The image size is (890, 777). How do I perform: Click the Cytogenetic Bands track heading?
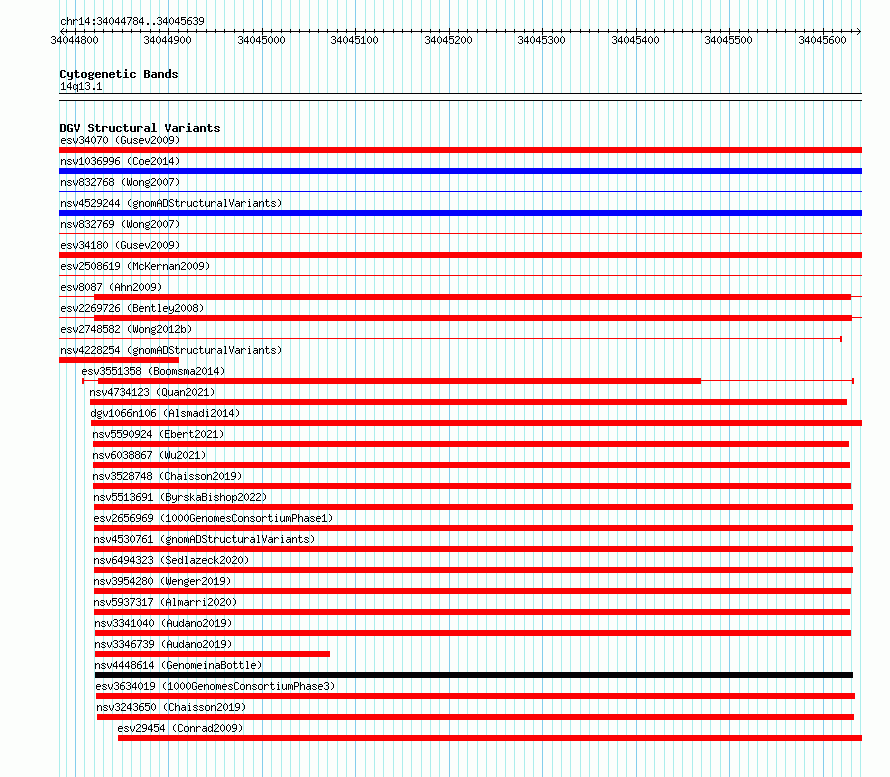(x=119, y=74)
